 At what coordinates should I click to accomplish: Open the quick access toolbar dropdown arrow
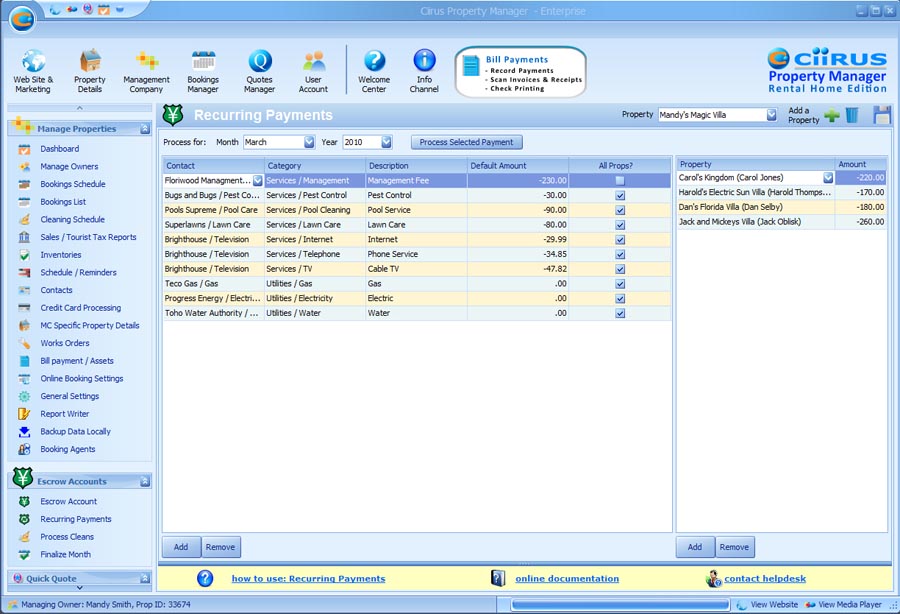[120, 10]
